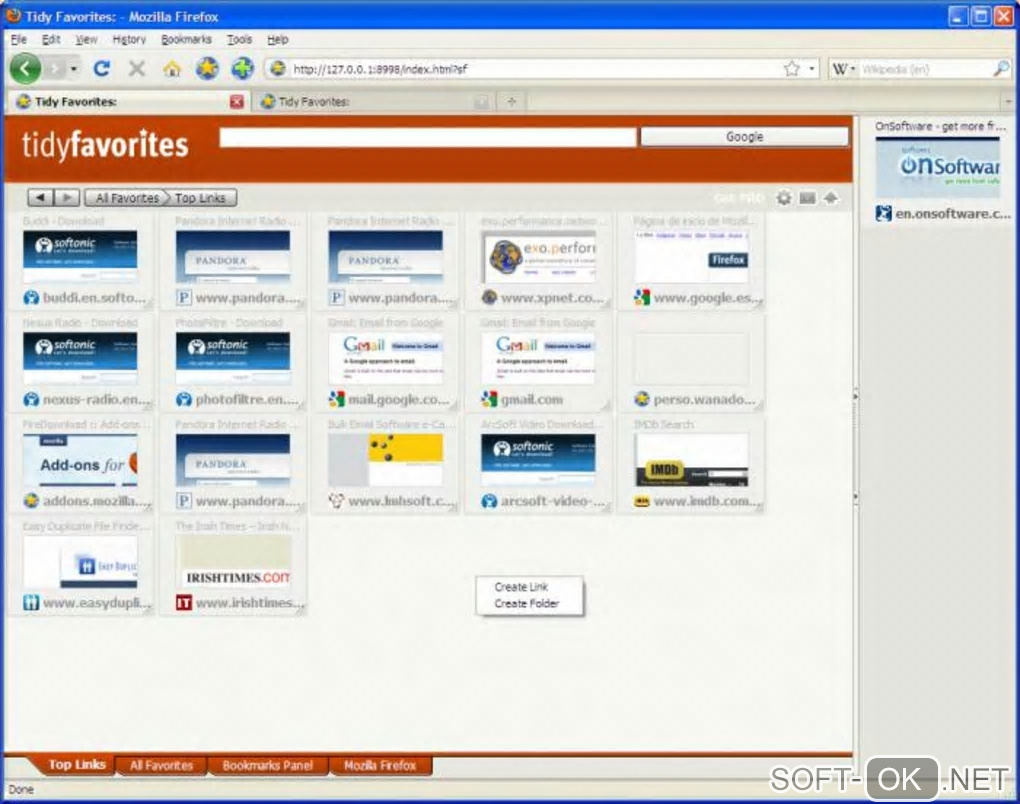This screenshot has width=1020, height=804.
Task: Open the www.lmhsoft.c... yellow thumbnail
Action: tap(385, 461)
